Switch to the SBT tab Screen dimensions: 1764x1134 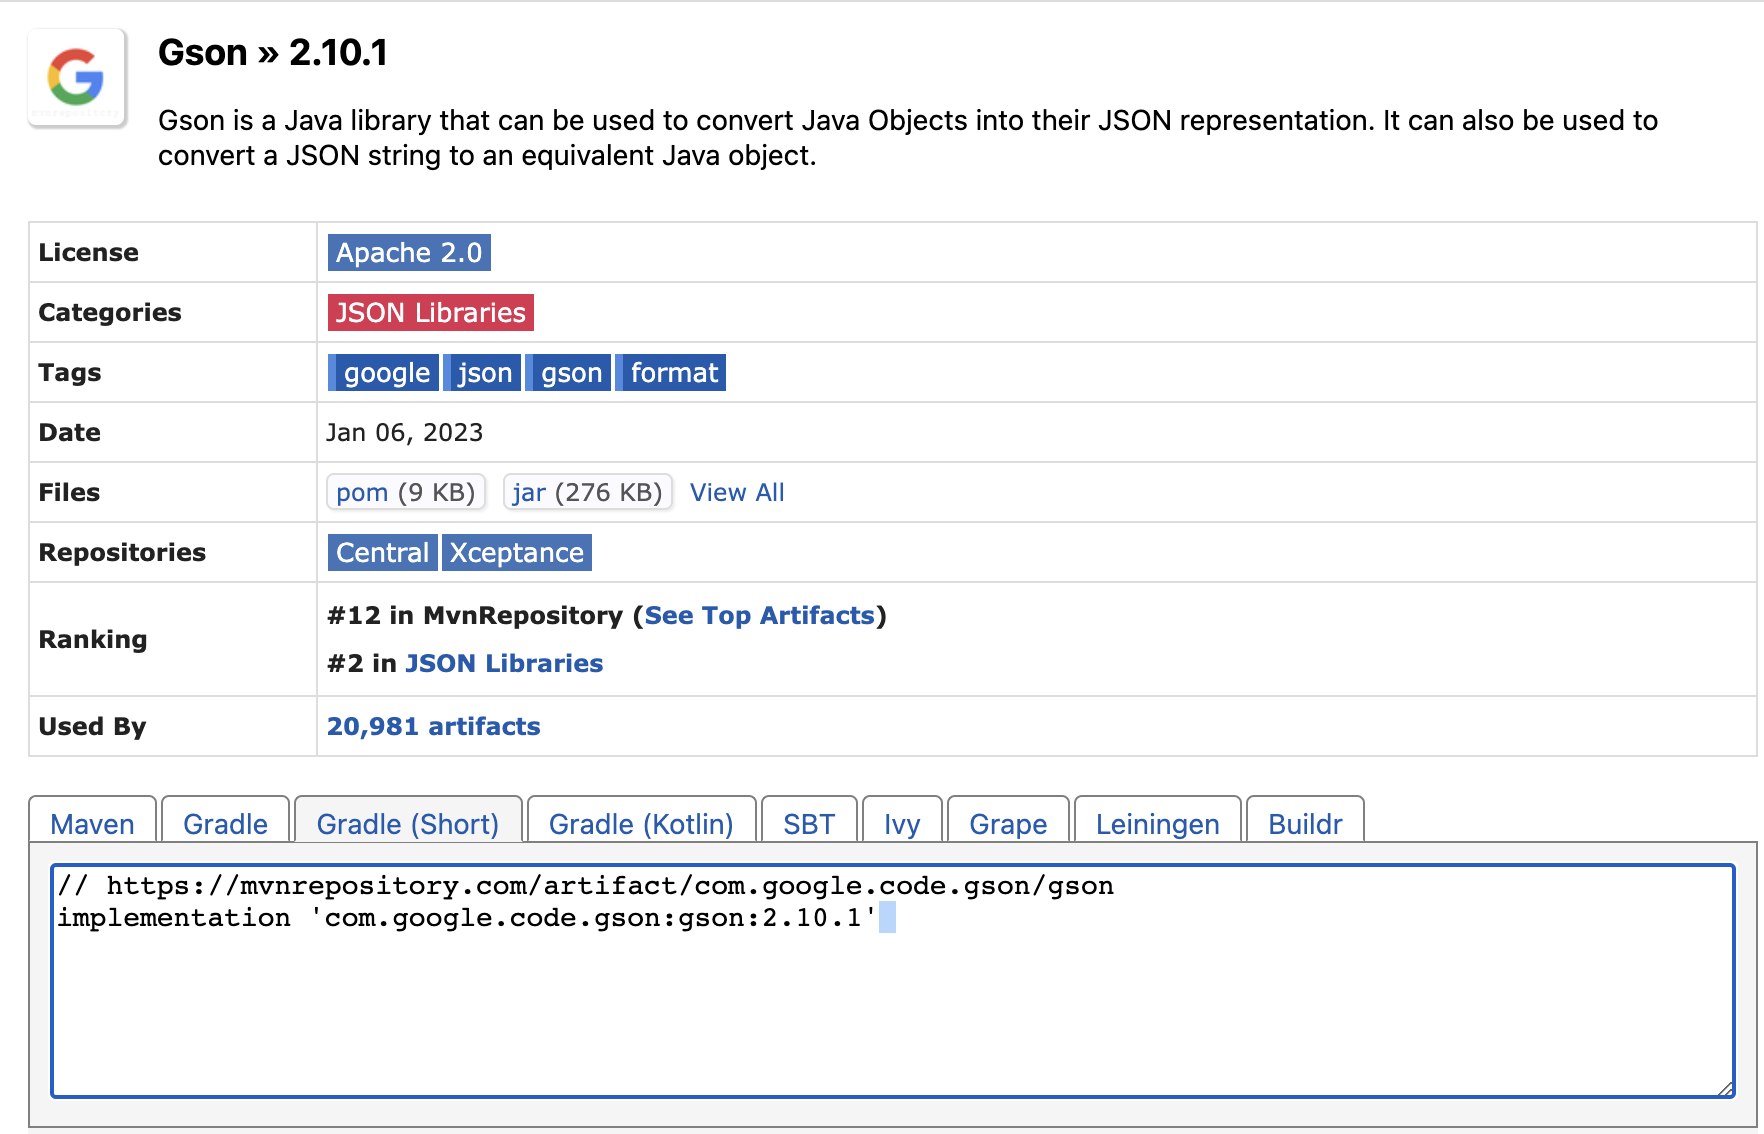click(x=809, y=821)
